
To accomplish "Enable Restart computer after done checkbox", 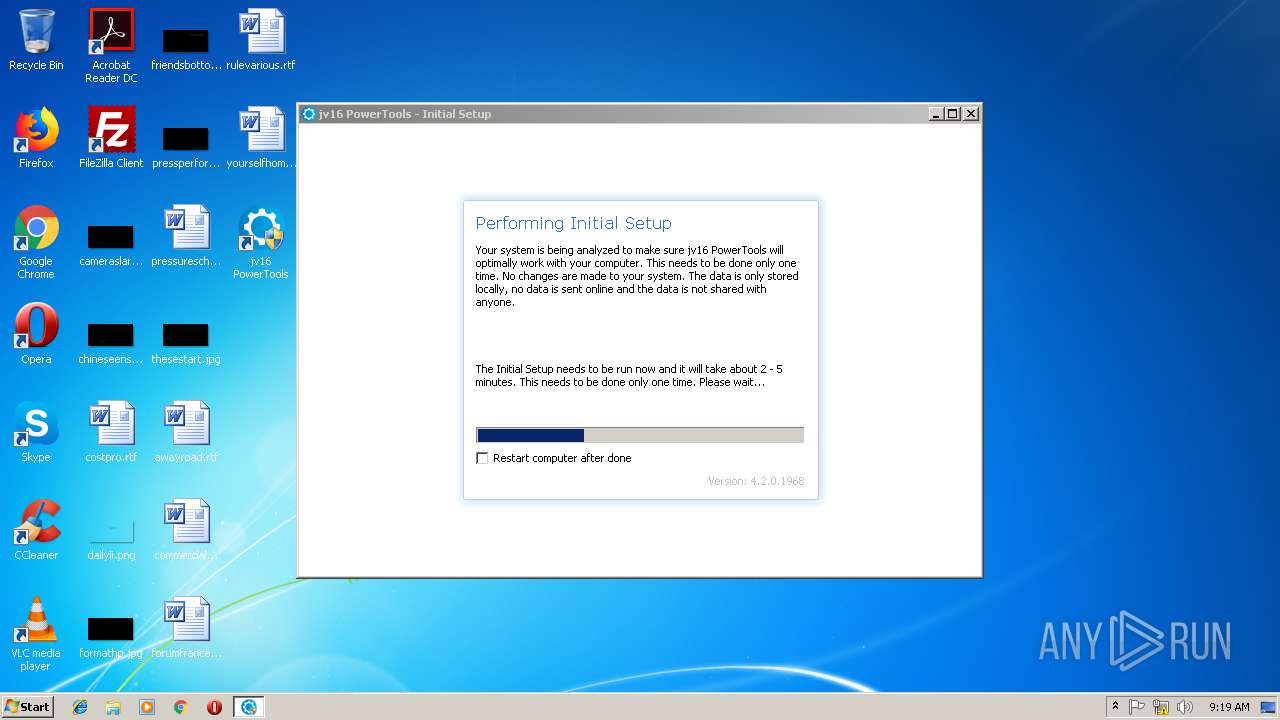I will pyautogui.click(x=483, y=458).
